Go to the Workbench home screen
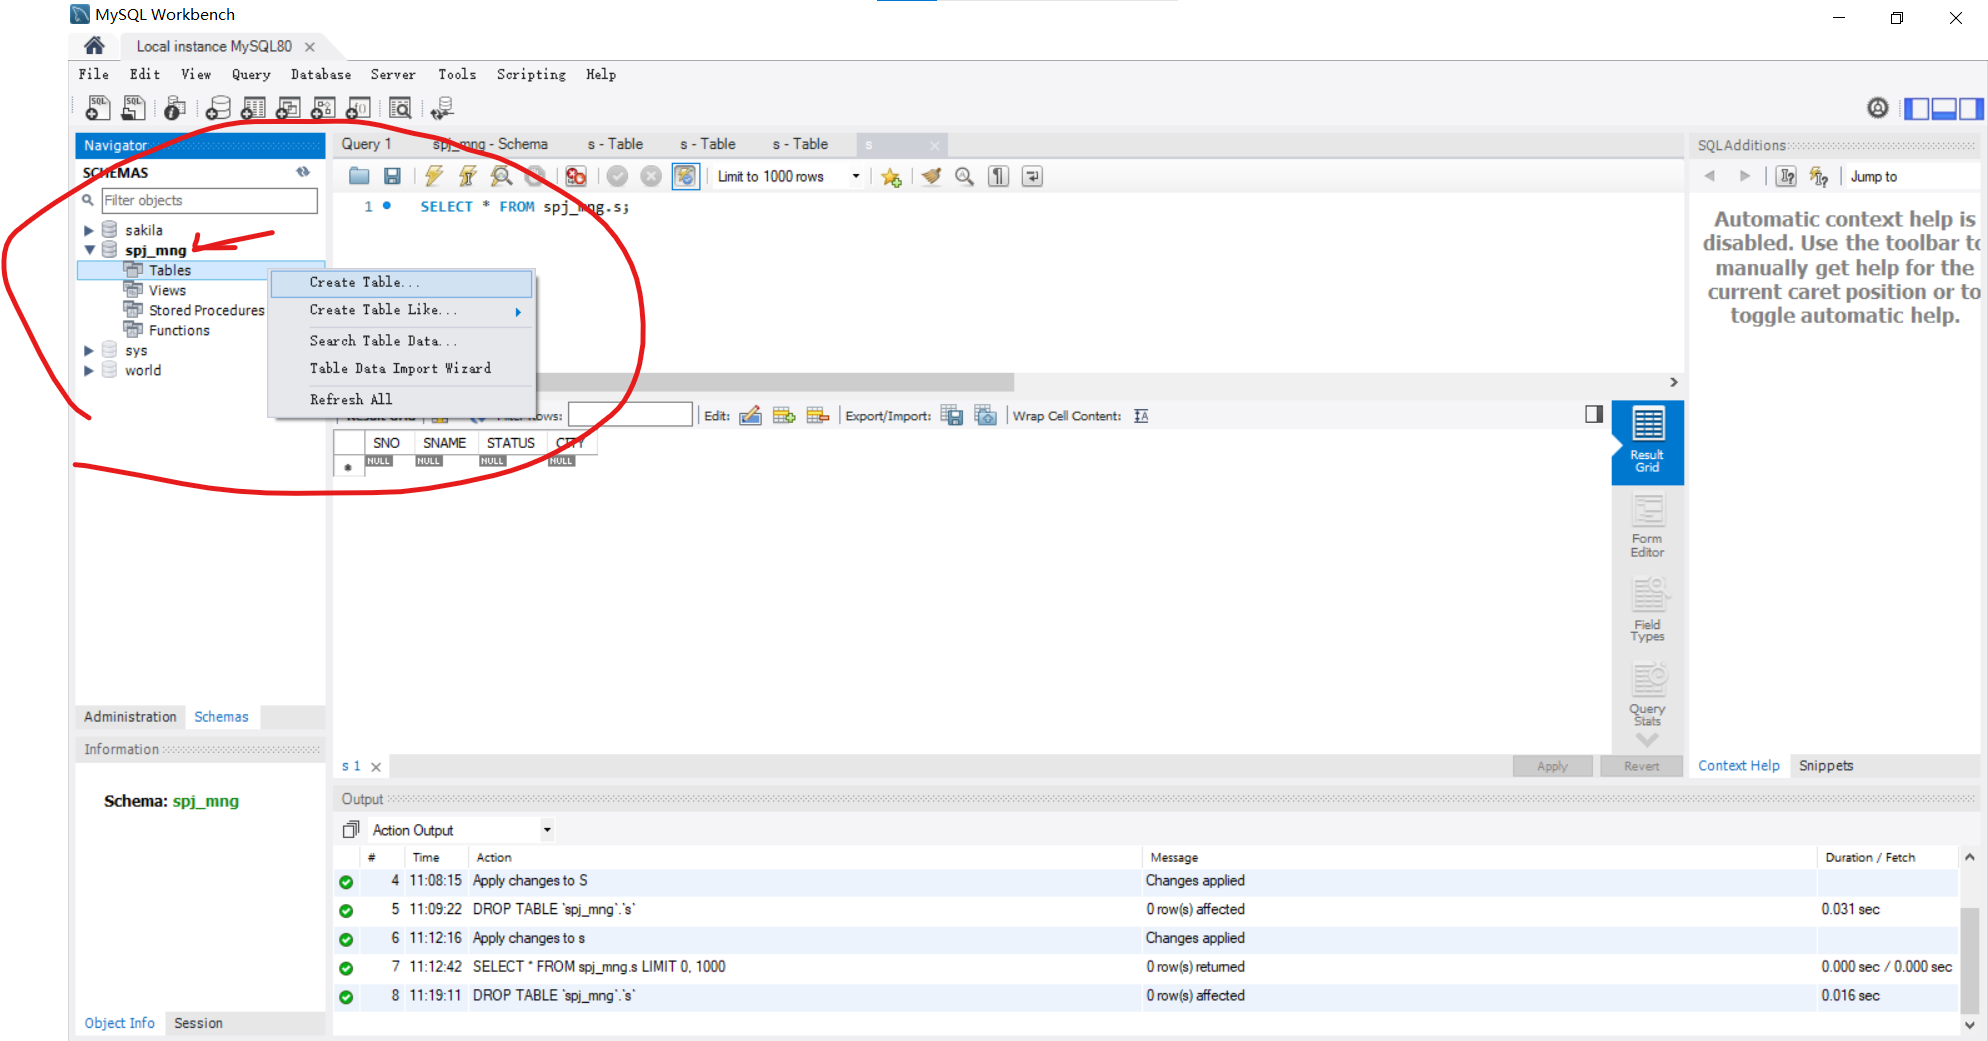The width and height of the screenshot is (1988, 1041). coord(94,46)
